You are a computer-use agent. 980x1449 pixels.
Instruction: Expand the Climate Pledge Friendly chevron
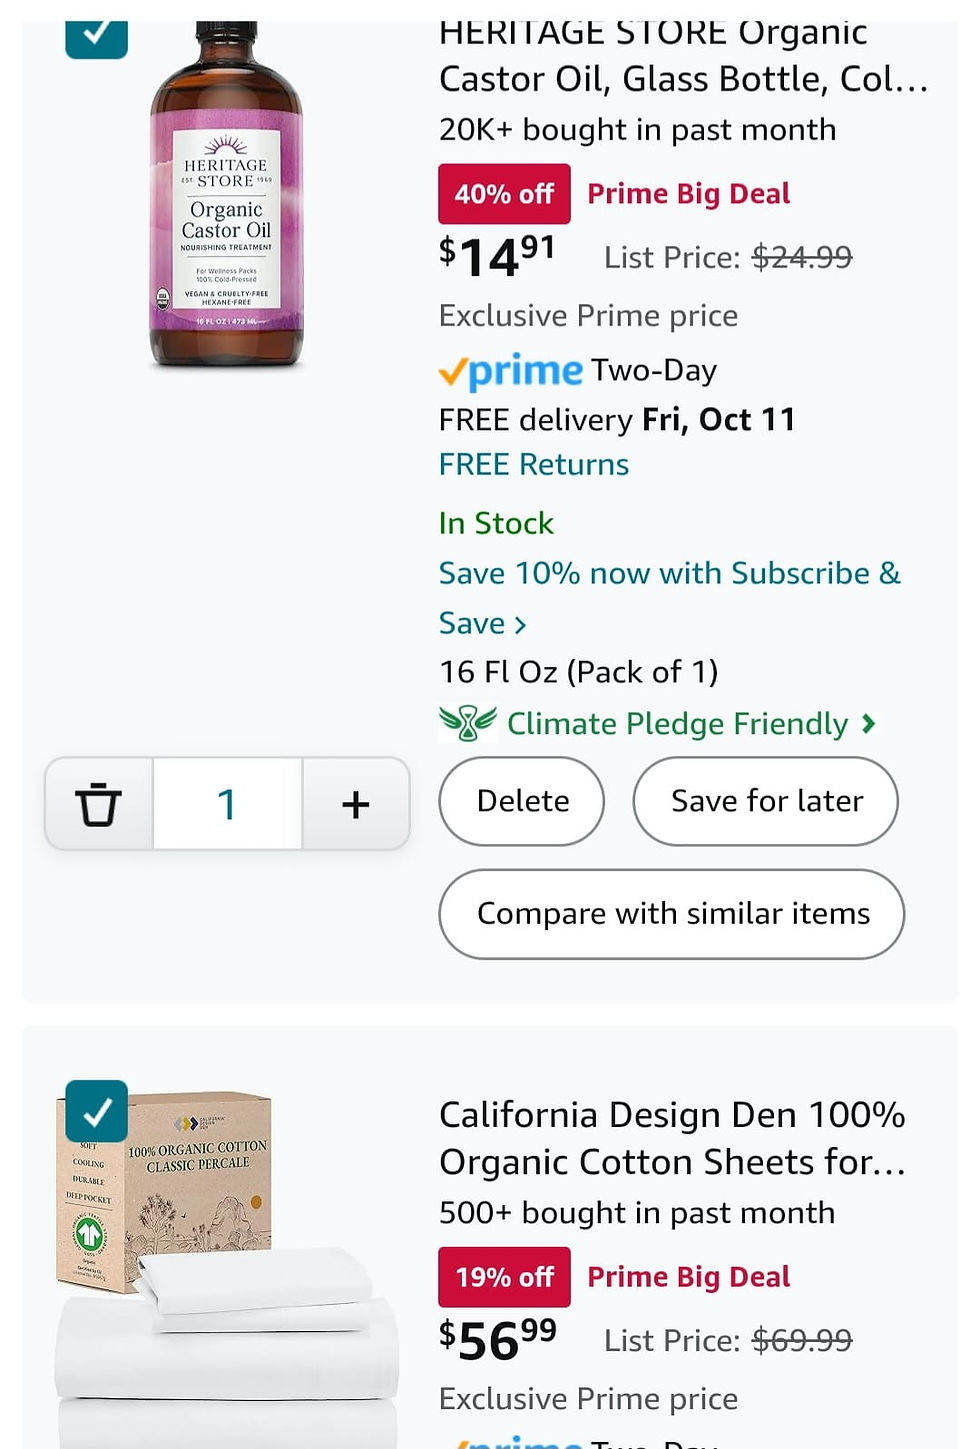click(868, 723)
